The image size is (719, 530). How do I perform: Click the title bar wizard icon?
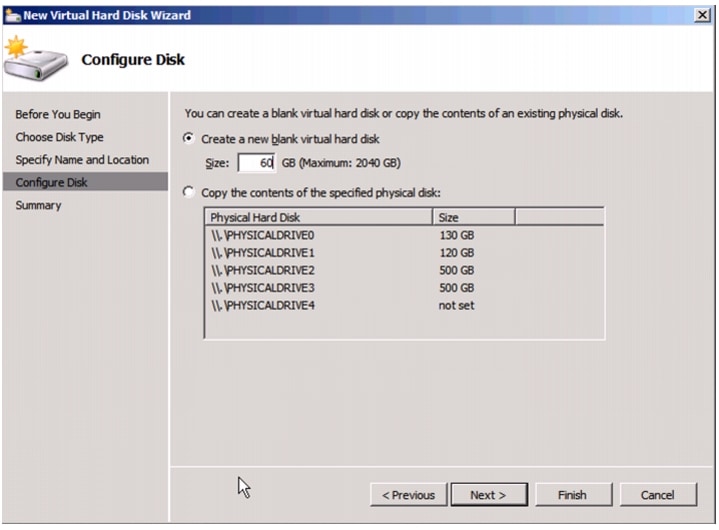pyautogui.click(x=13, y=15)
